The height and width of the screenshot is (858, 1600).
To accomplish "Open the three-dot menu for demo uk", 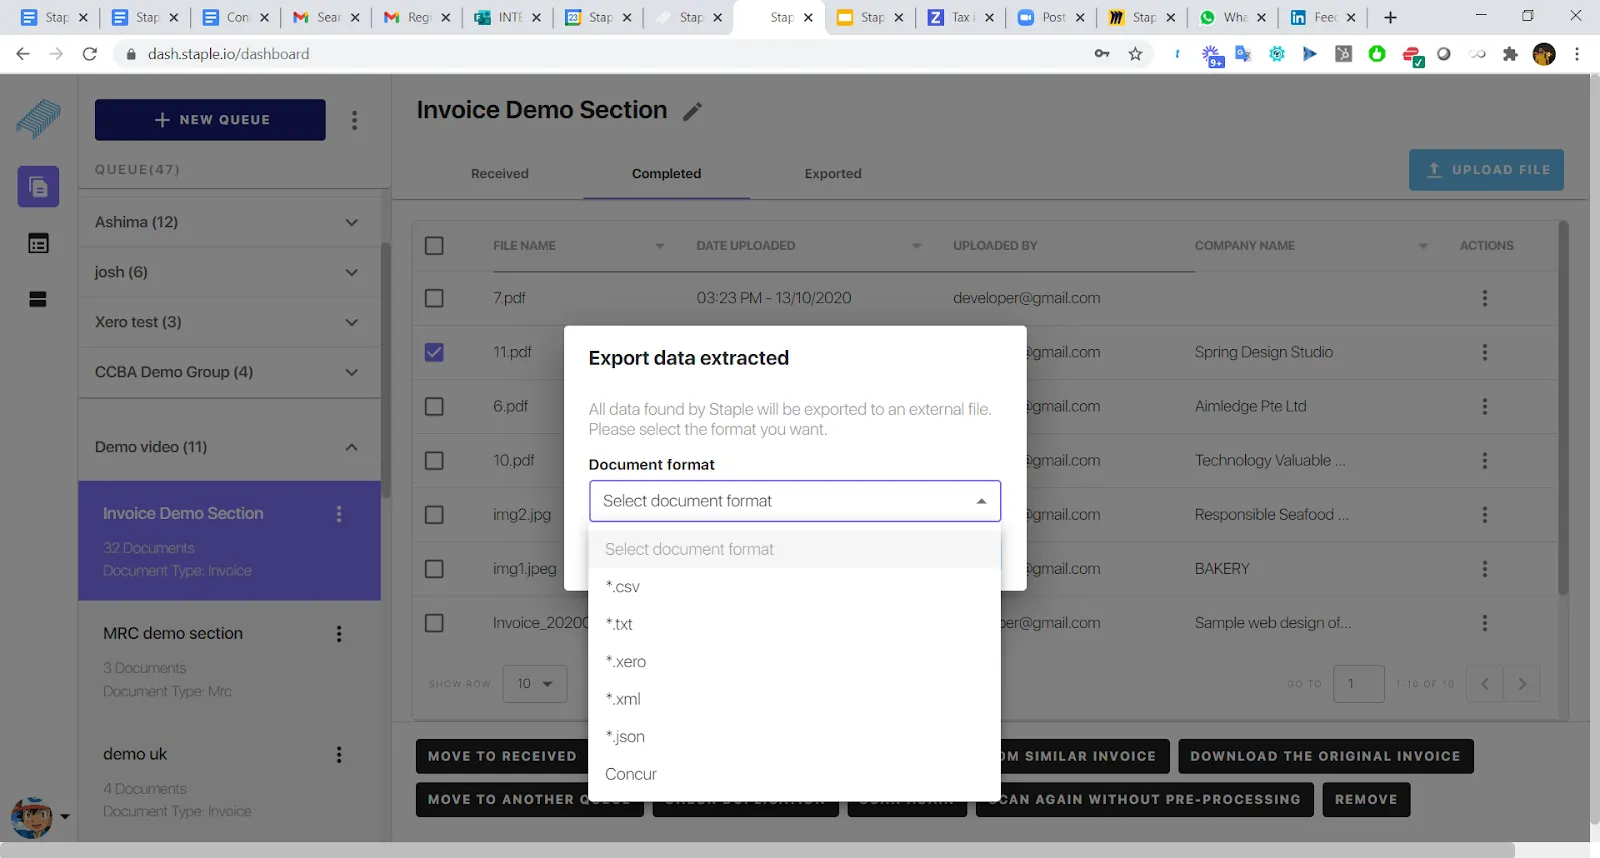I will [x=339, y=755].
